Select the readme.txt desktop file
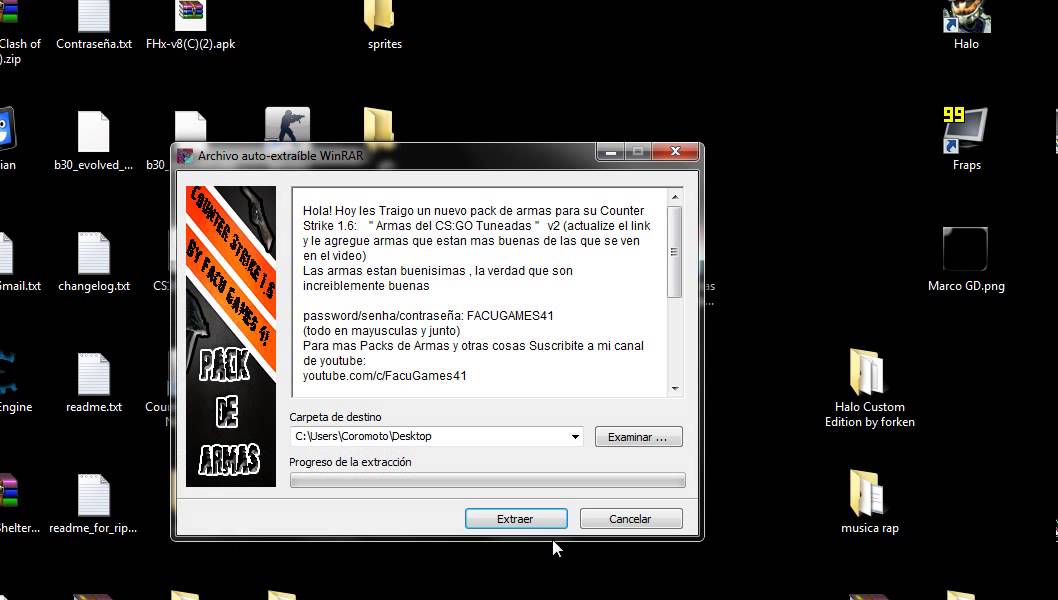This screenshot has height=600, width=1058. (94, 383)
